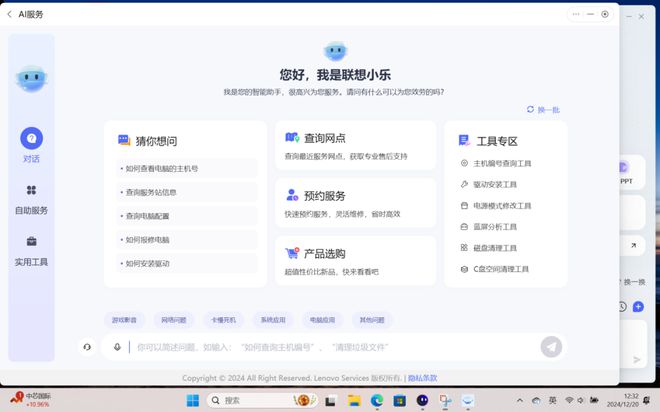Open the volume speaker tray icon
Viewport: 660px width, 412px height.
click(x=580, y=400)
